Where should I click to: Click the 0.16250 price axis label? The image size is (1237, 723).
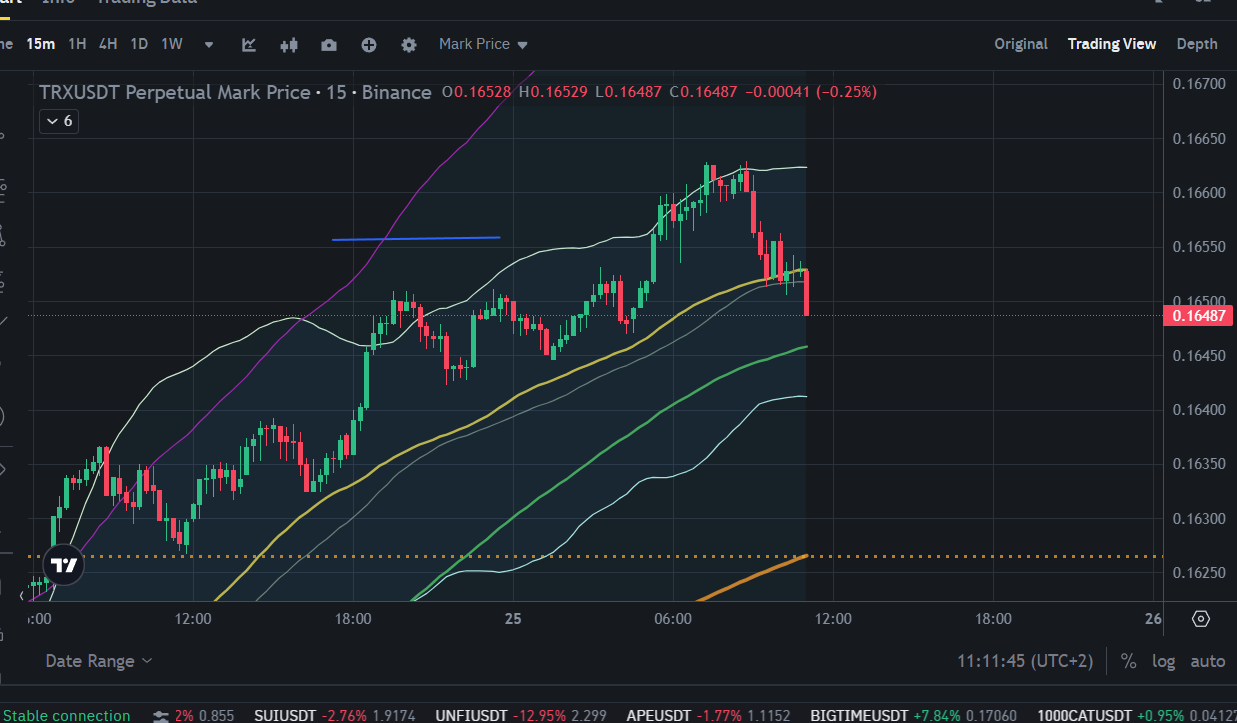coord(1198,573)
